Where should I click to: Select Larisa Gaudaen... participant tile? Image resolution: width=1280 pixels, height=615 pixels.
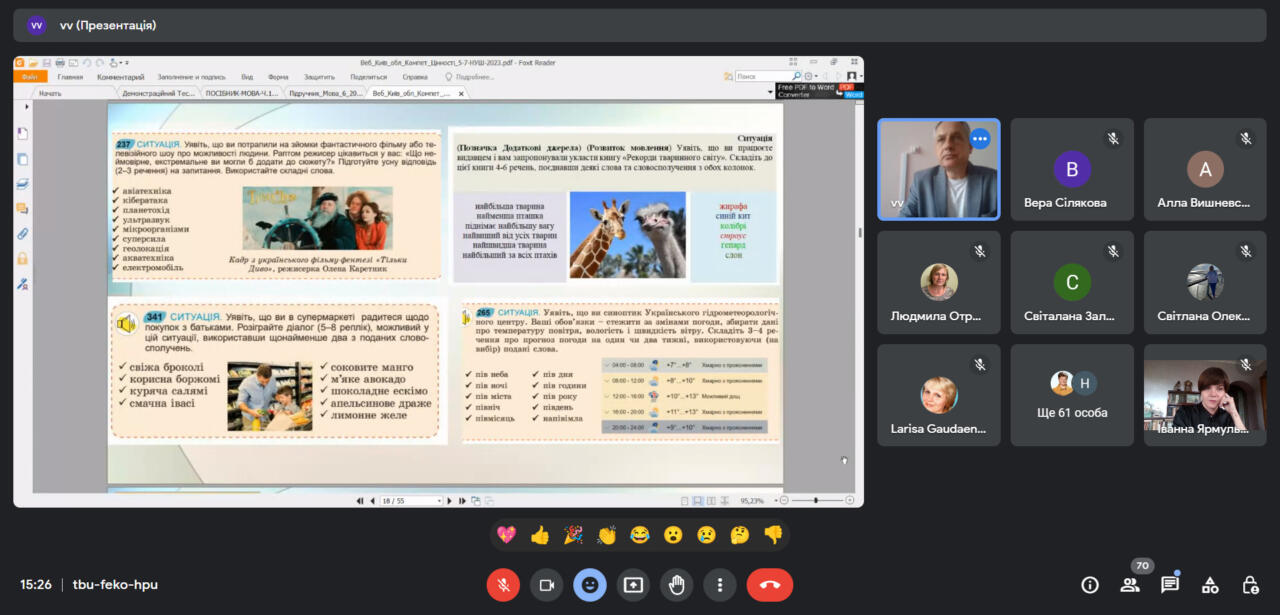click(939, 396)
